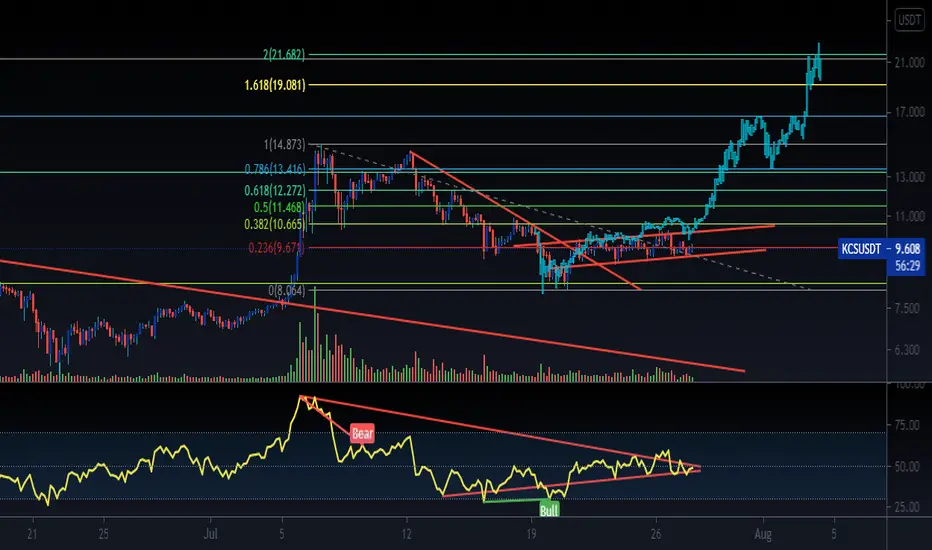Click the green Bull divergence label
The image size is (932, 550).
pos(549,510)
